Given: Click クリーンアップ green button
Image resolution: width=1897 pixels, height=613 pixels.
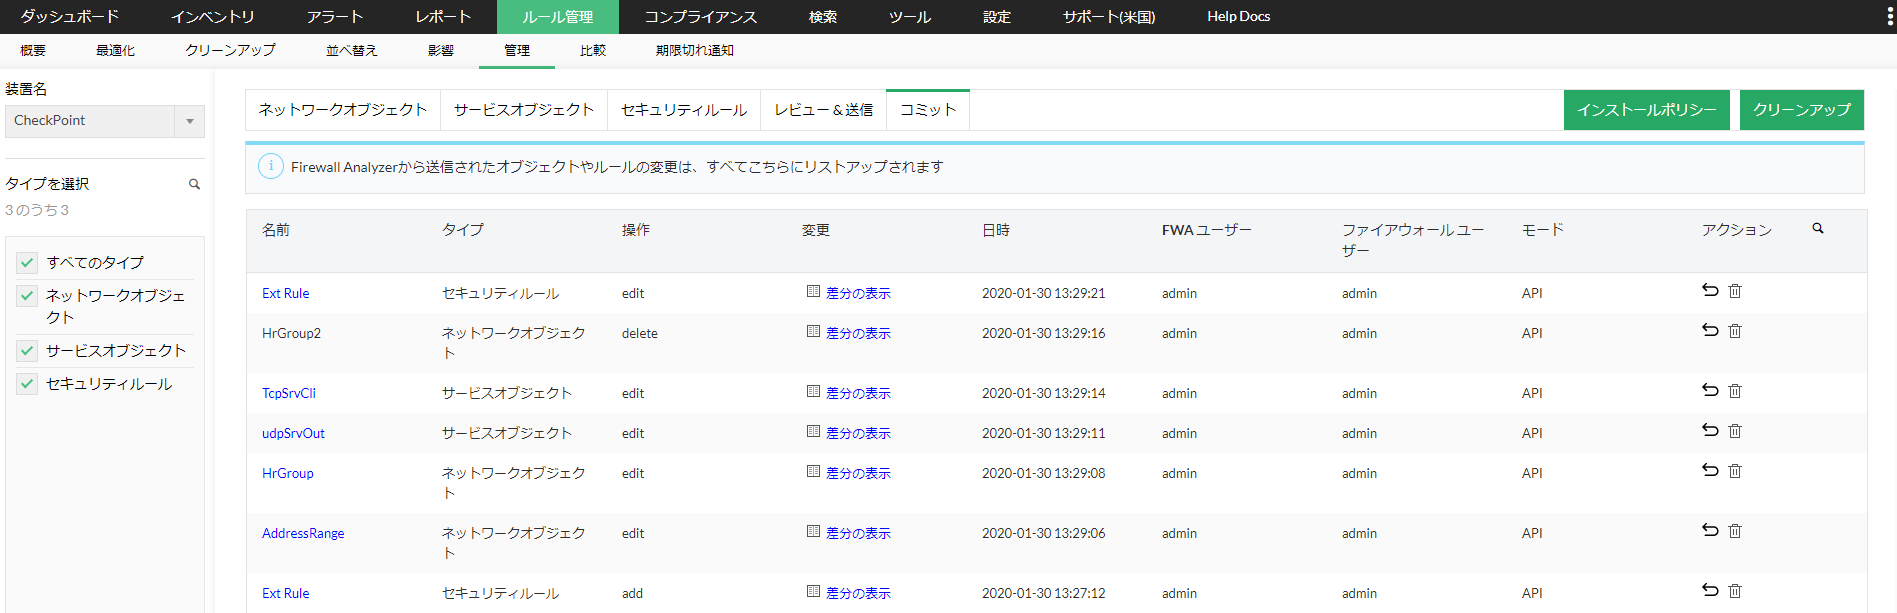Looking at the screenshot, I should point(1801,110).
